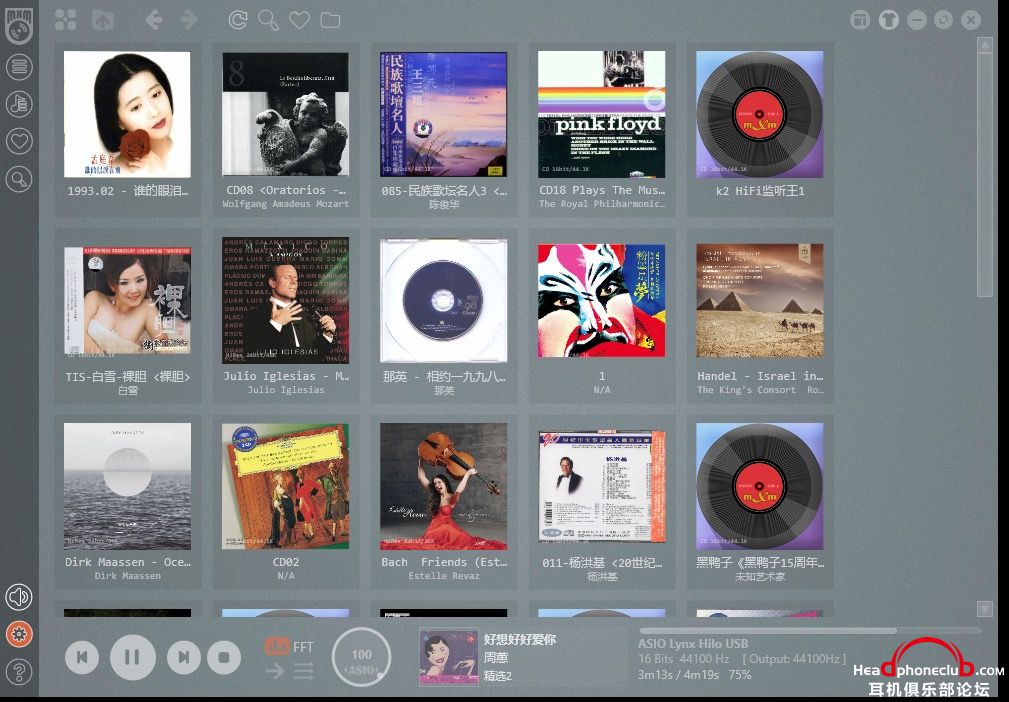Open the folder browse icon in the top toolbar

coord(330,20)
